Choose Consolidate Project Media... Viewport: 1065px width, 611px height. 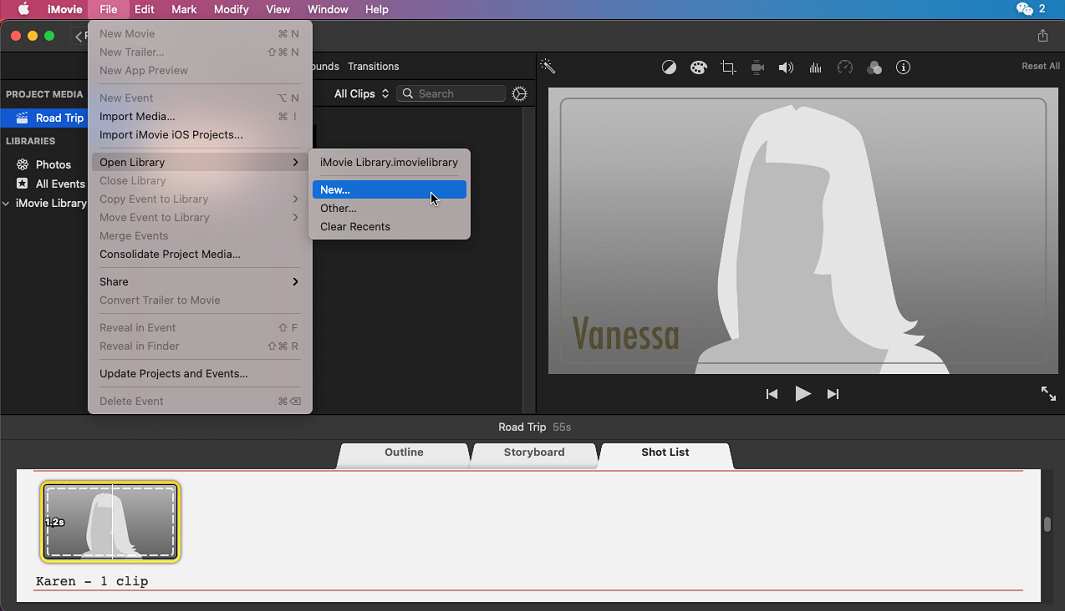click(x=200, y=254)
